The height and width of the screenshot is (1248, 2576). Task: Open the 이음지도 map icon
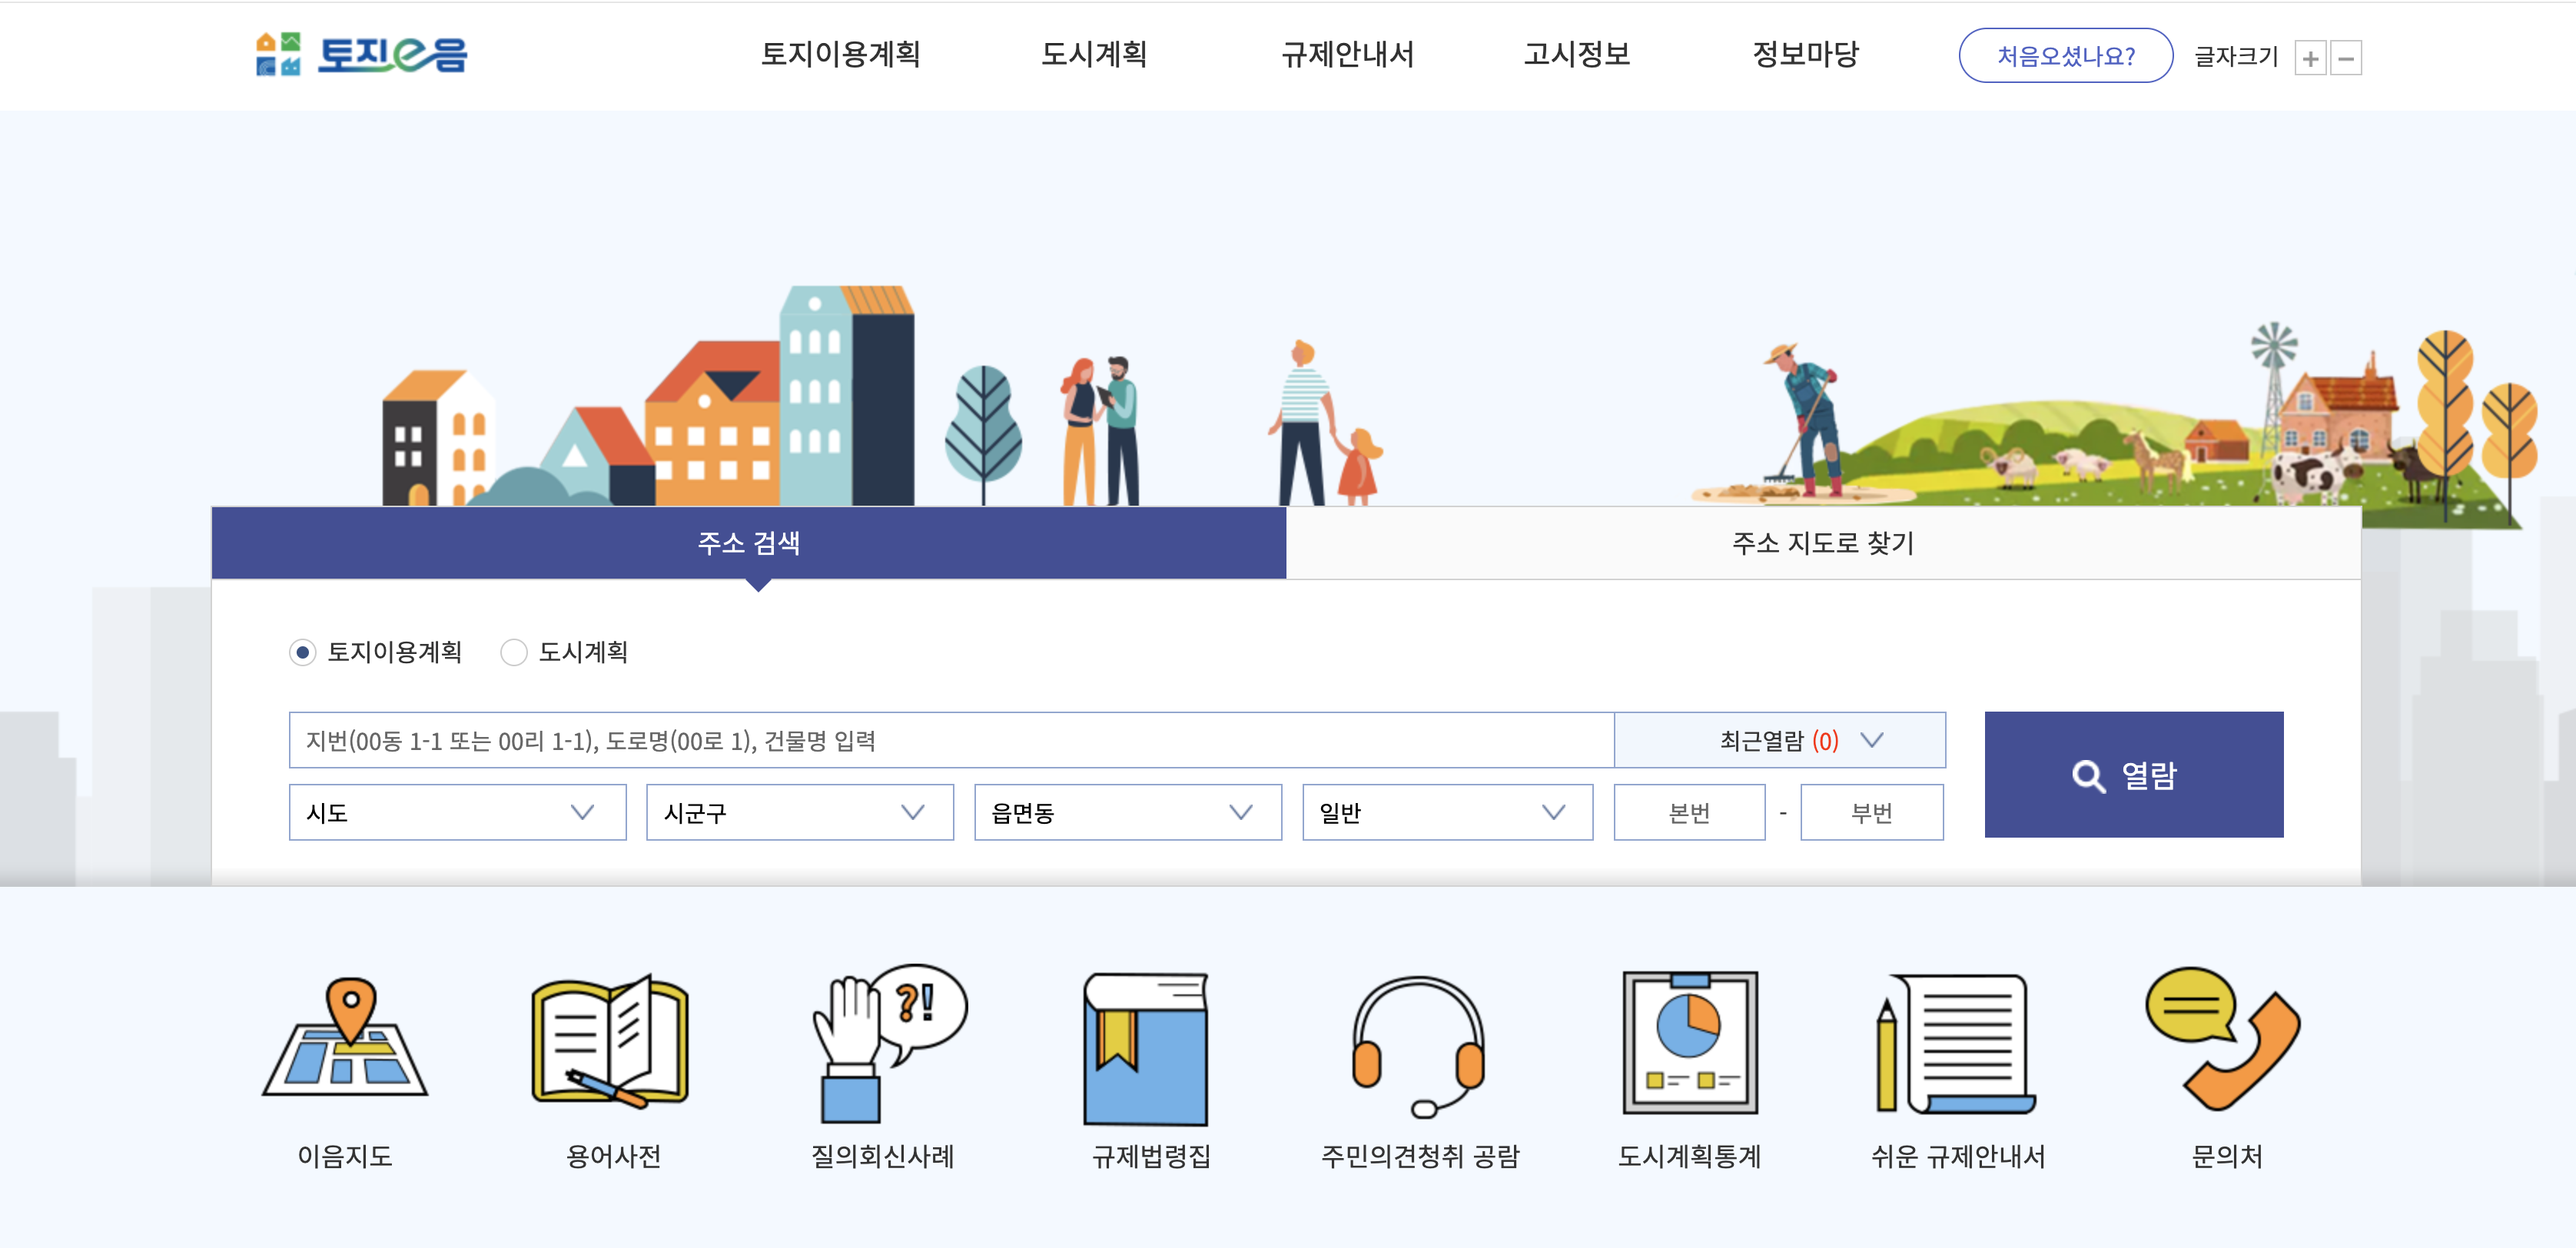[345, 1040]
